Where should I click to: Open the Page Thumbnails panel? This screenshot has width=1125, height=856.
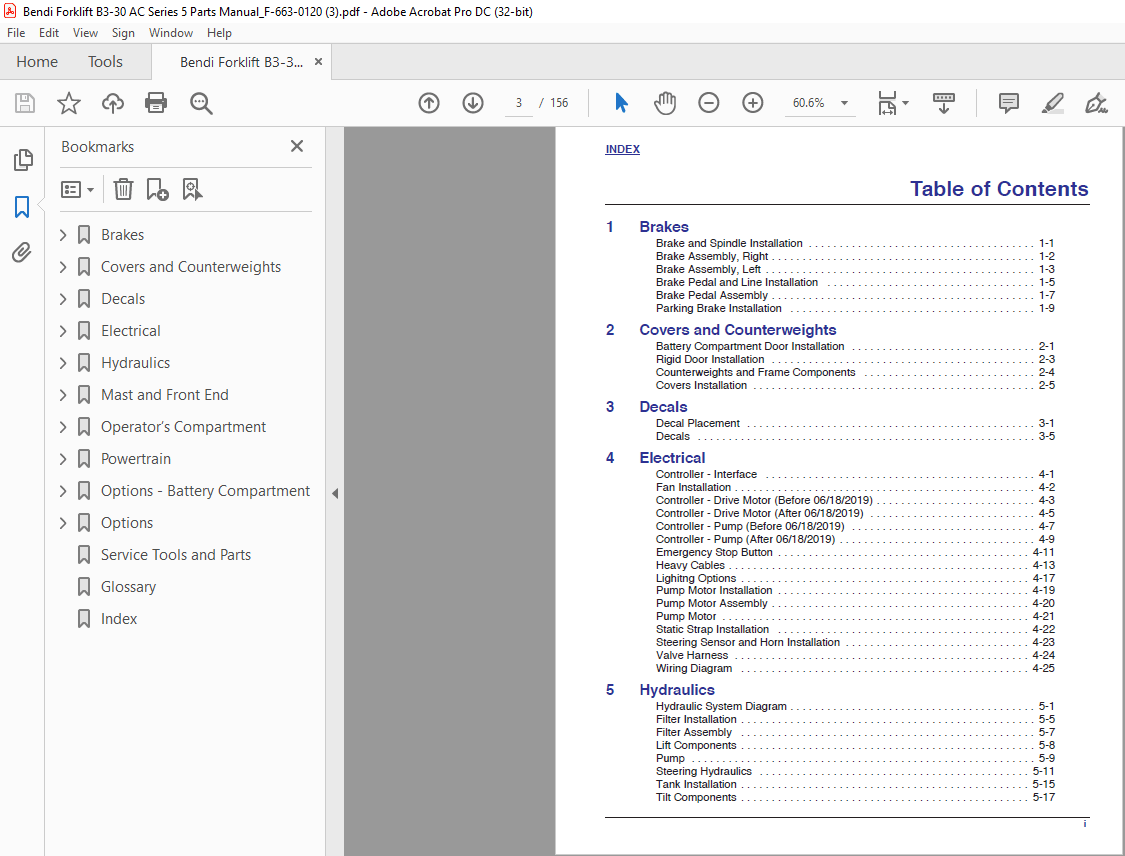[22, 160]
